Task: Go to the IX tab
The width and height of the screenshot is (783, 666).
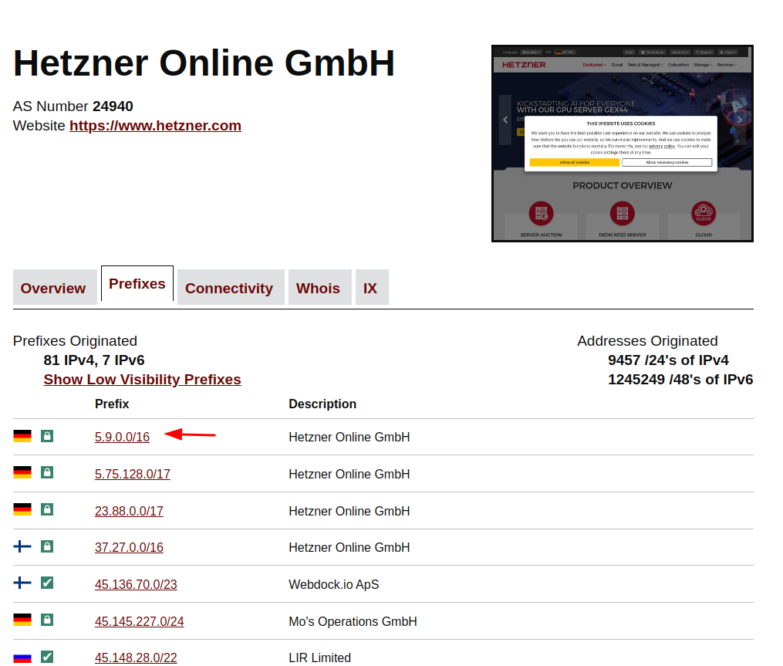Action: pos(372,288)
